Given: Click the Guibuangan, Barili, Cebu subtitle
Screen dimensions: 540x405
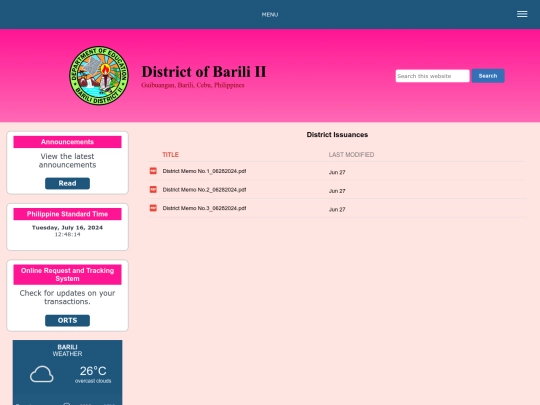Looking at the screenshot, I should tap(193, 85).
